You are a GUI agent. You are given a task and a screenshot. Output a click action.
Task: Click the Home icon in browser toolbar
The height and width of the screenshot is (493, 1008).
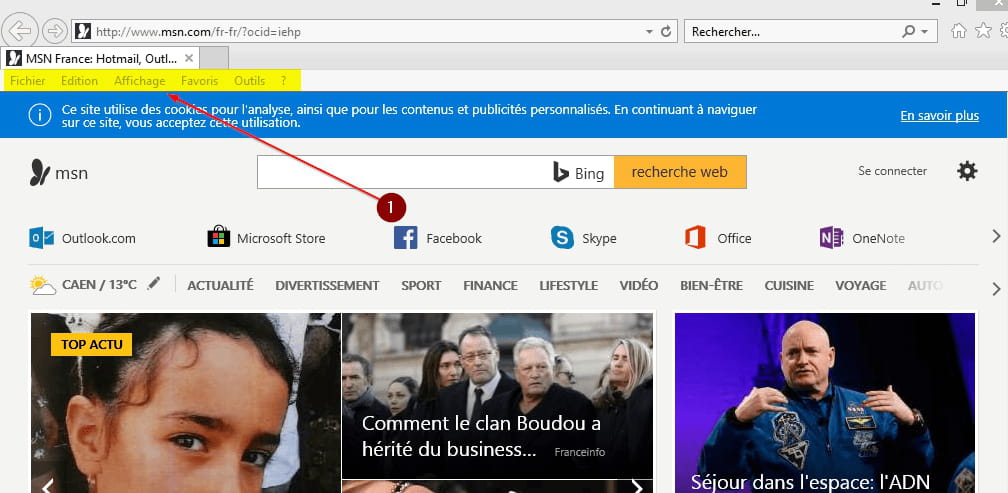958,31
